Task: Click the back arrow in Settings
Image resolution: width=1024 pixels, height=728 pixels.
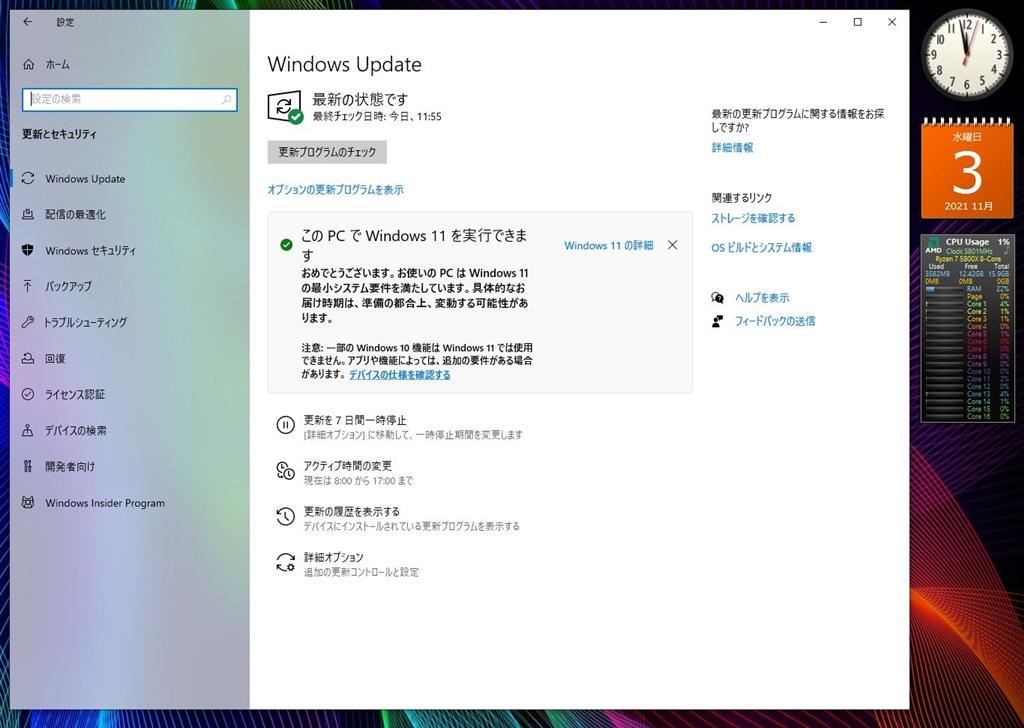Action: click(x=27, y=22)
